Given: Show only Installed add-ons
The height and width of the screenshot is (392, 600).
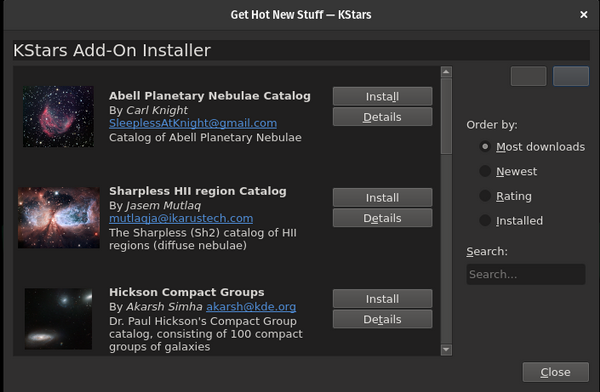Looking at the screenshot, I should [511, 220].
